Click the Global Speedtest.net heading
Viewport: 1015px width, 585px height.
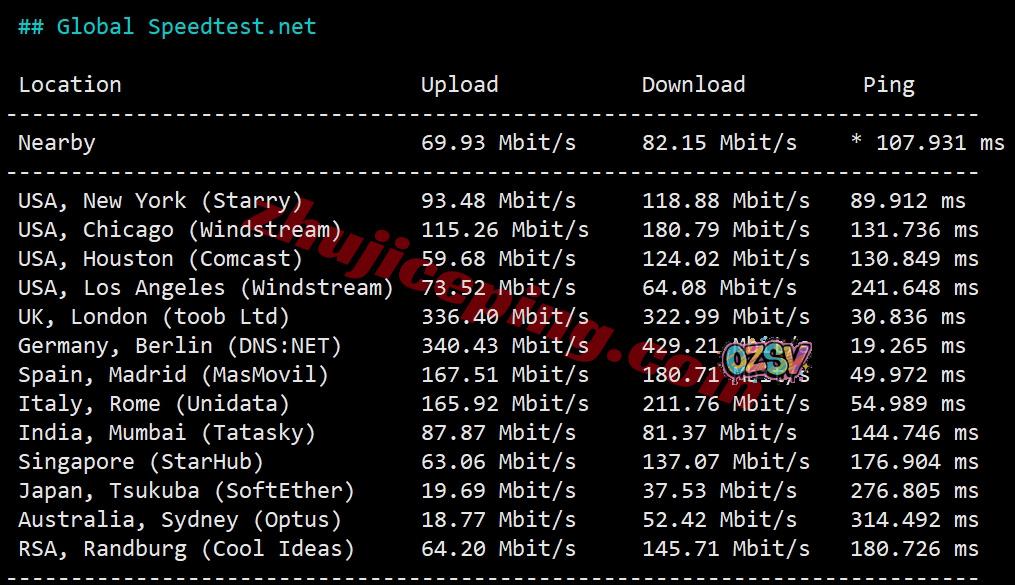pos(167,27)
